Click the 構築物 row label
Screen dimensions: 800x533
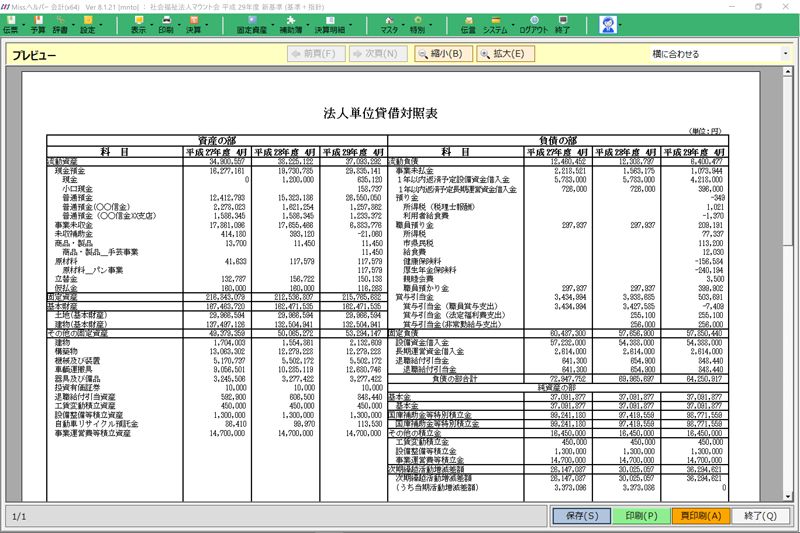point(66,351)
